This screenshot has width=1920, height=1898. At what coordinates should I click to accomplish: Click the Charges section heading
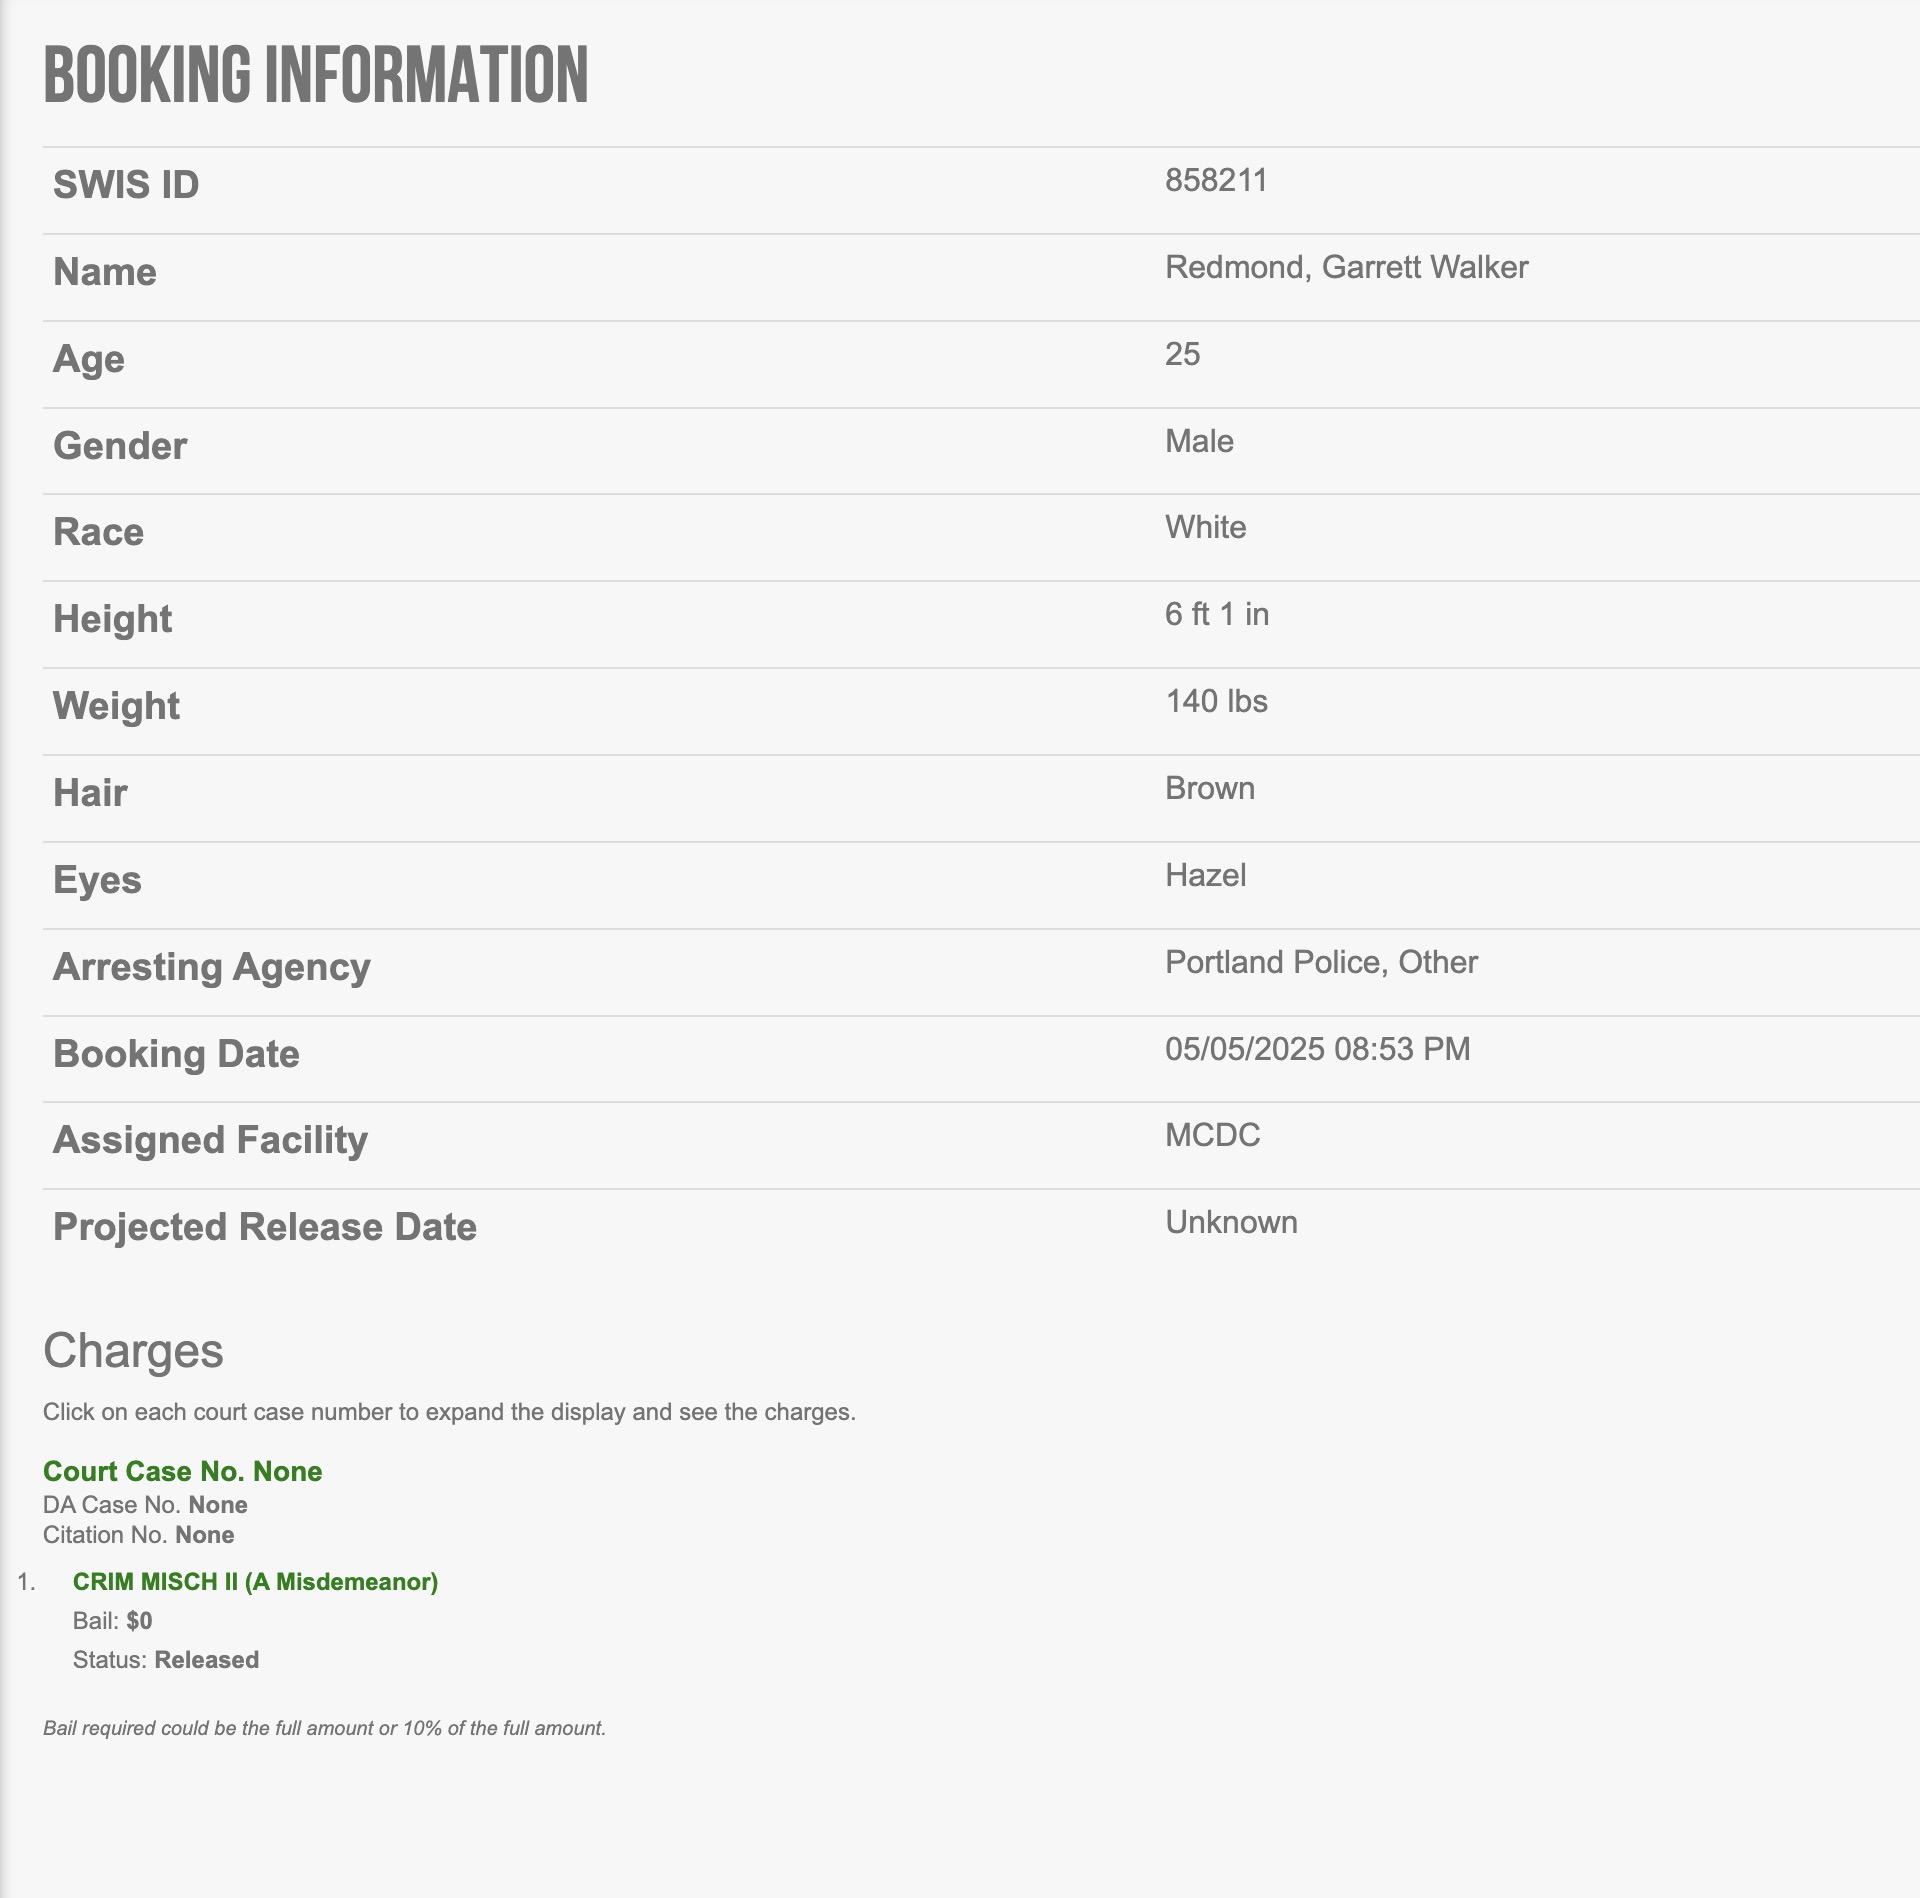(x=133, y=1350)
